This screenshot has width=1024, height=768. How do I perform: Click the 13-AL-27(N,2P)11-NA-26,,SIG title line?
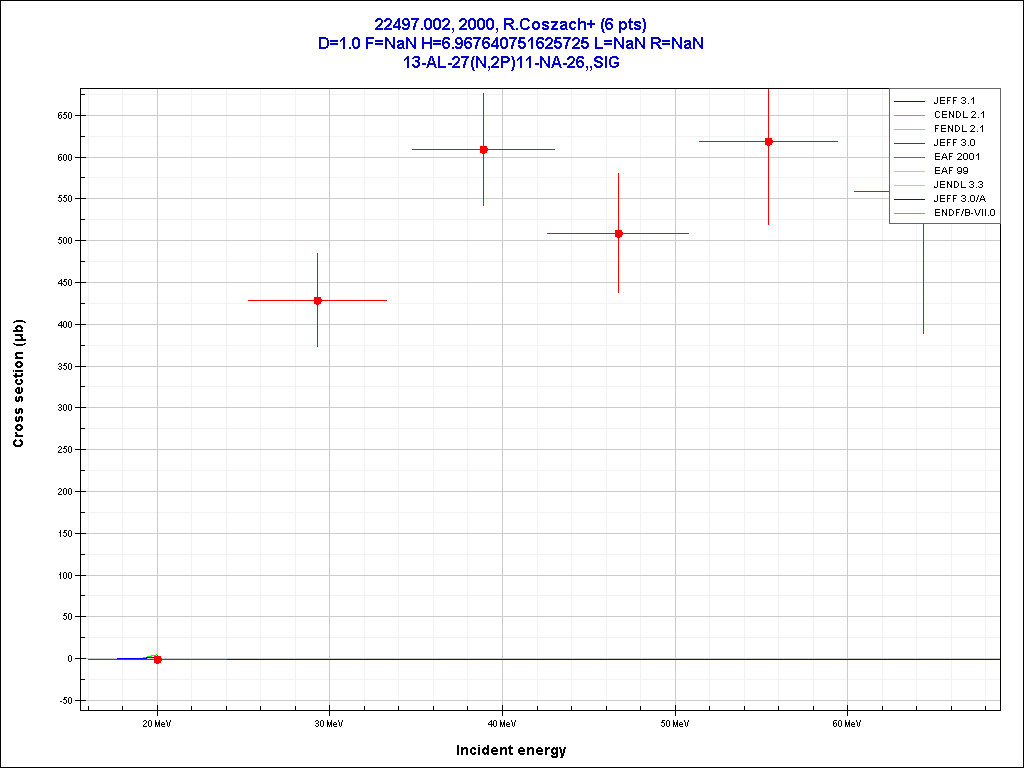[x=511, y=62]
